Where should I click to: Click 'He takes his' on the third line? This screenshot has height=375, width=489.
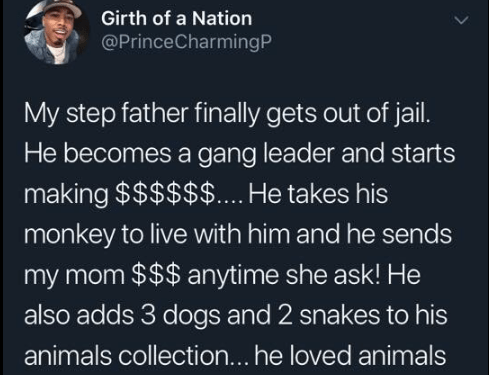pos(318,194)
